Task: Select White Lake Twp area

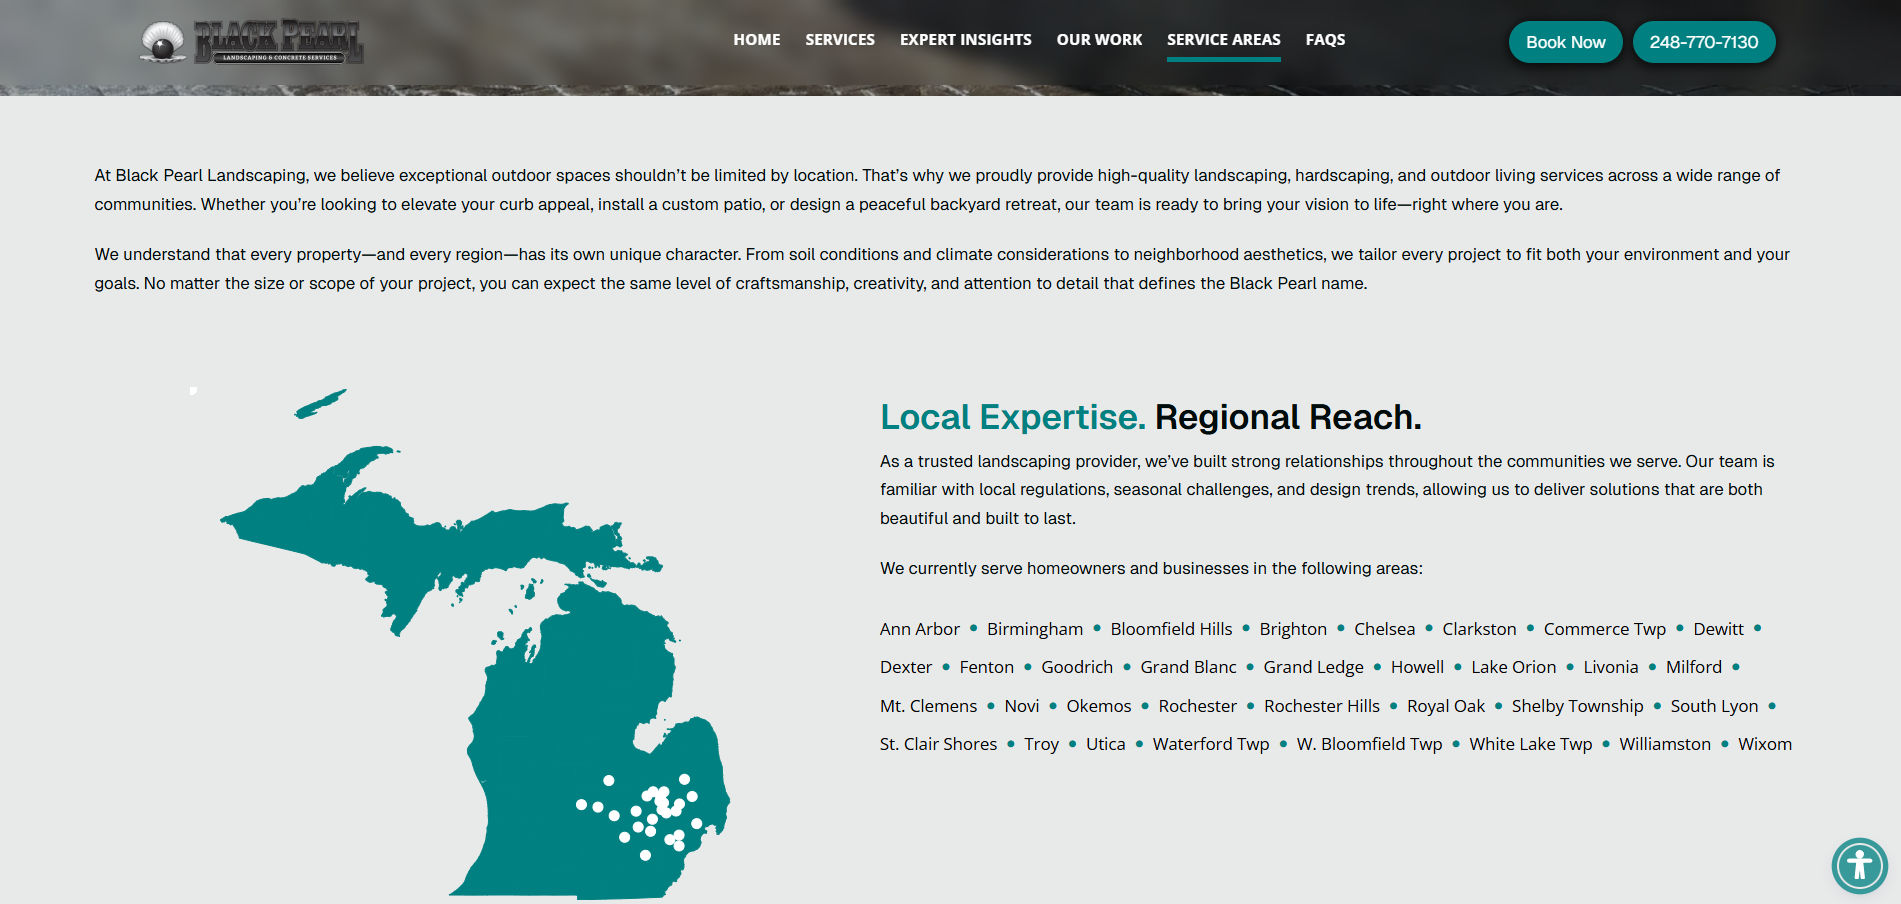Action: [1530, 744]
